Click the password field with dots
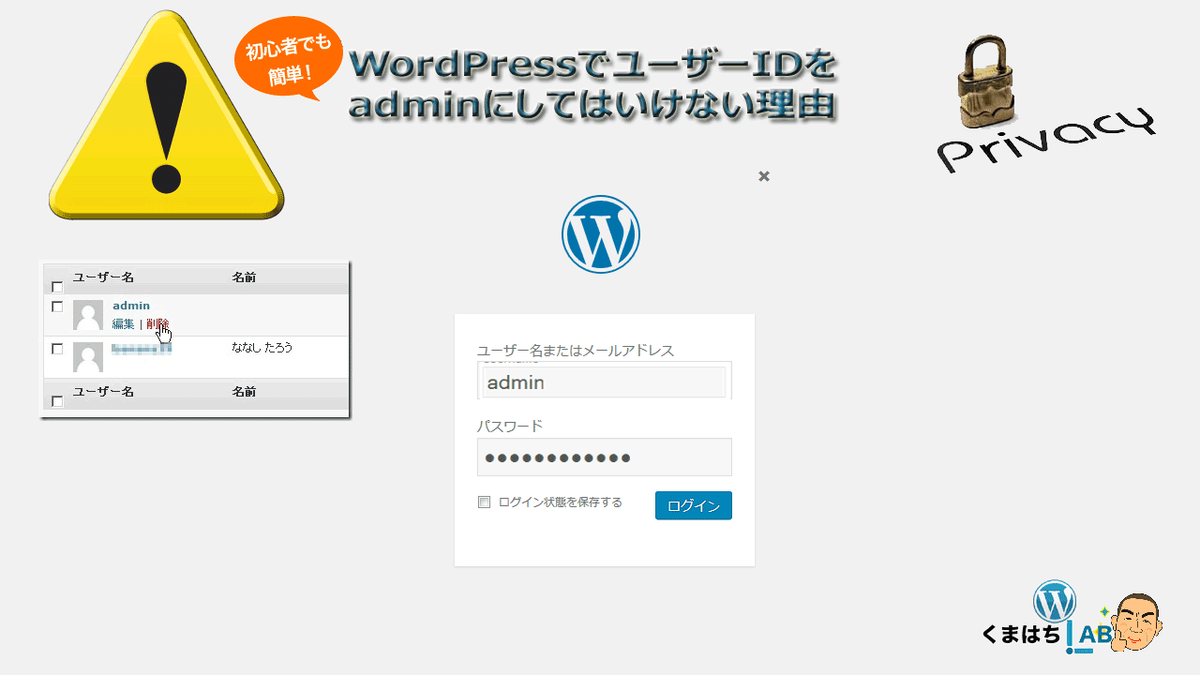Viewport: 1200px width, 675px height. pyautogui.click(x=604, y=457)
